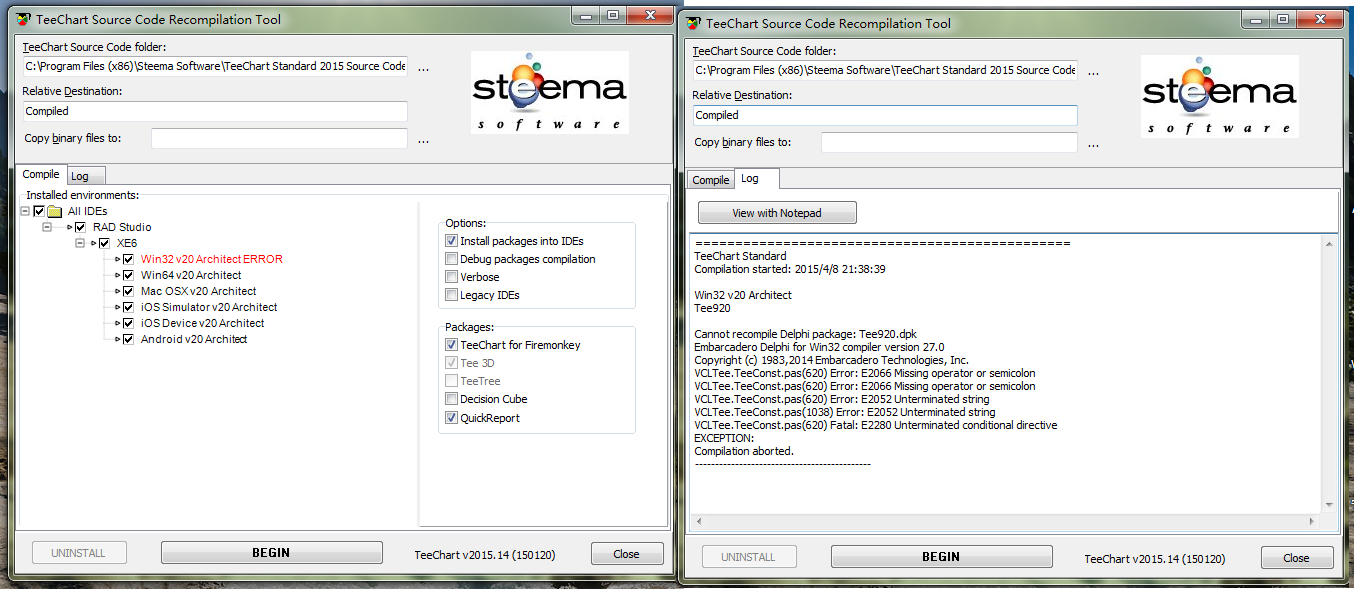Screen dimensions: 1362x601
Task: Toggle the XE6 checkbox
Action: [x=105, y=243]
